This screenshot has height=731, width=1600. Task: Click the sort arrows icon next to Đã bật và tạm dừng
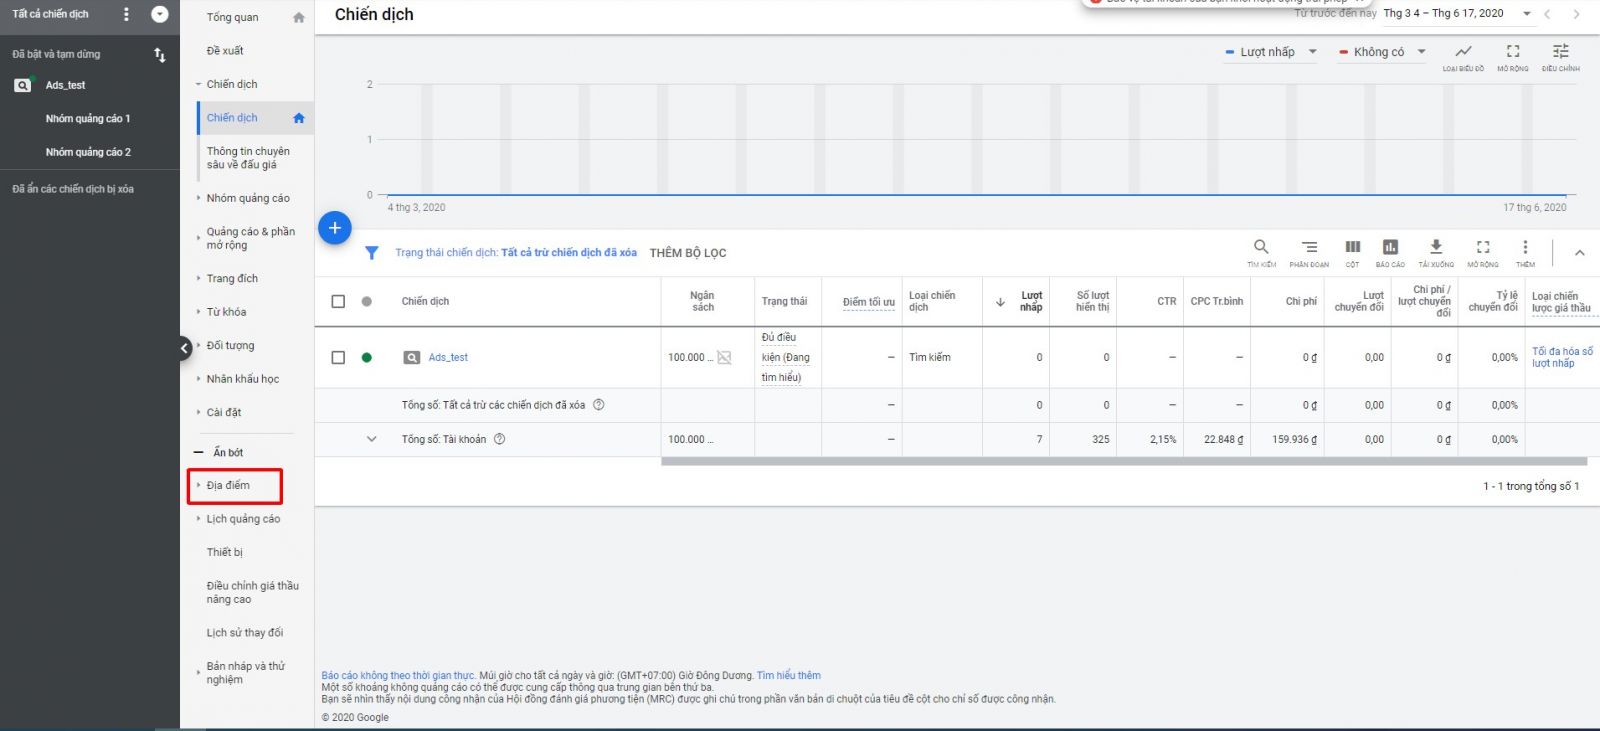pos(160,55)
